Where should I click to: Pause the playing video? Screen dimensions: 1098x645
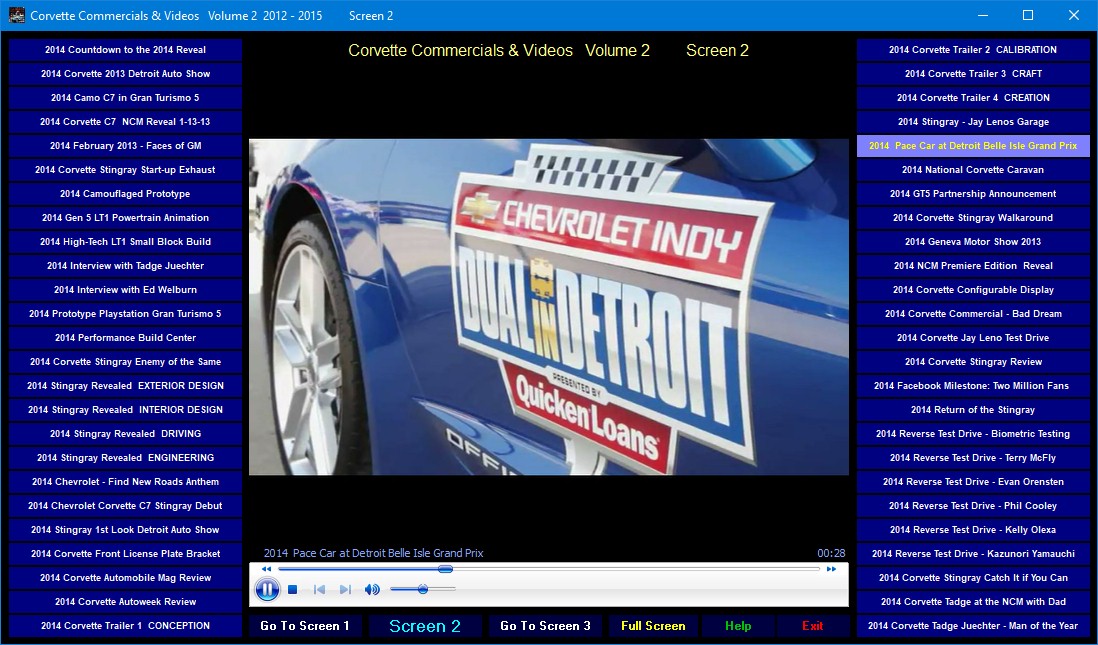coord(267,589)
